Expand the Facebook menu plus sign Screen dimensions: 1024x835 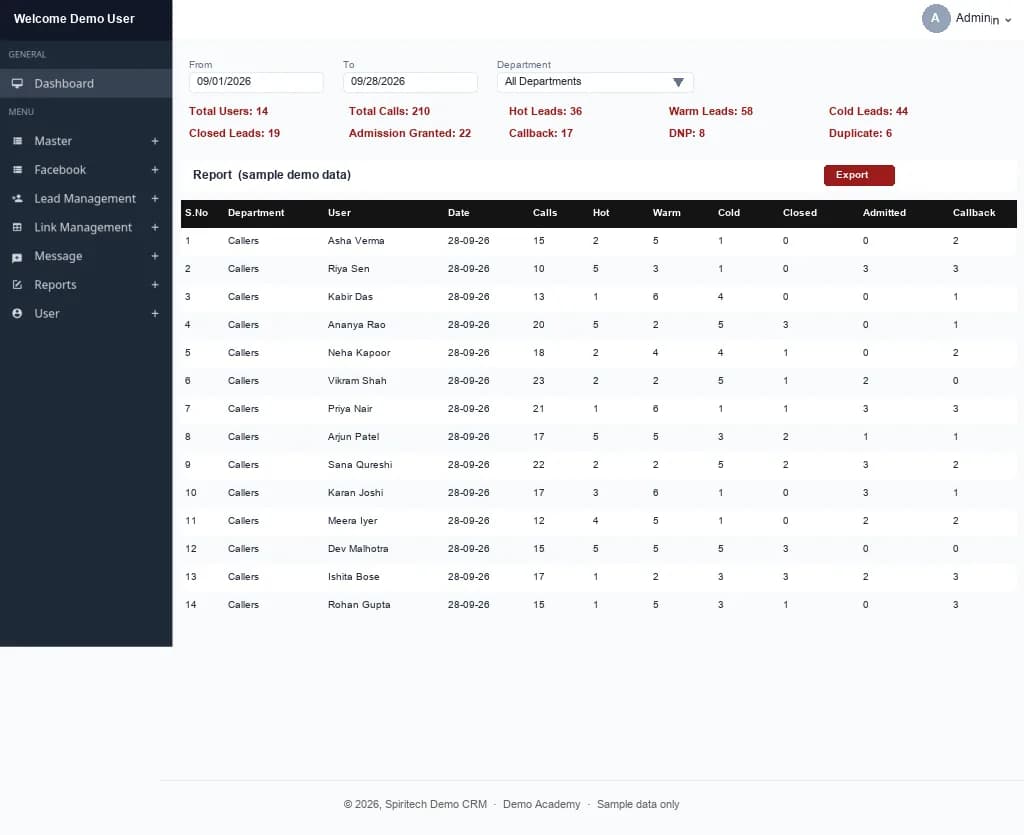pyautogui.click(x=155, y=170)
